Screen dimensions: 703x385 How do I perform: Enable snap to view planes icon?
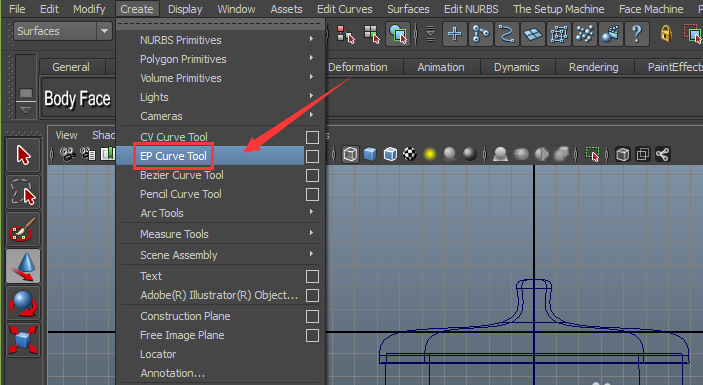(533, 34)
